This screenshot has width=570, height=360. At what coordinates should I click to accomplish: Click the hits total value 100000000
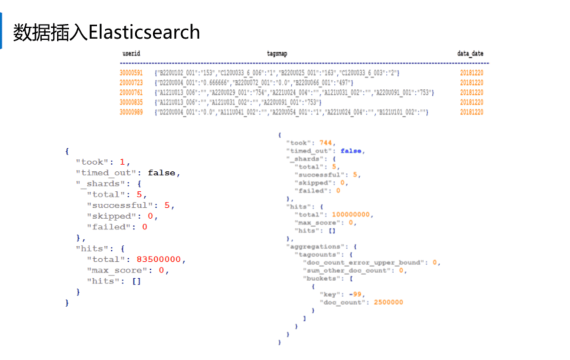point(351,215)
